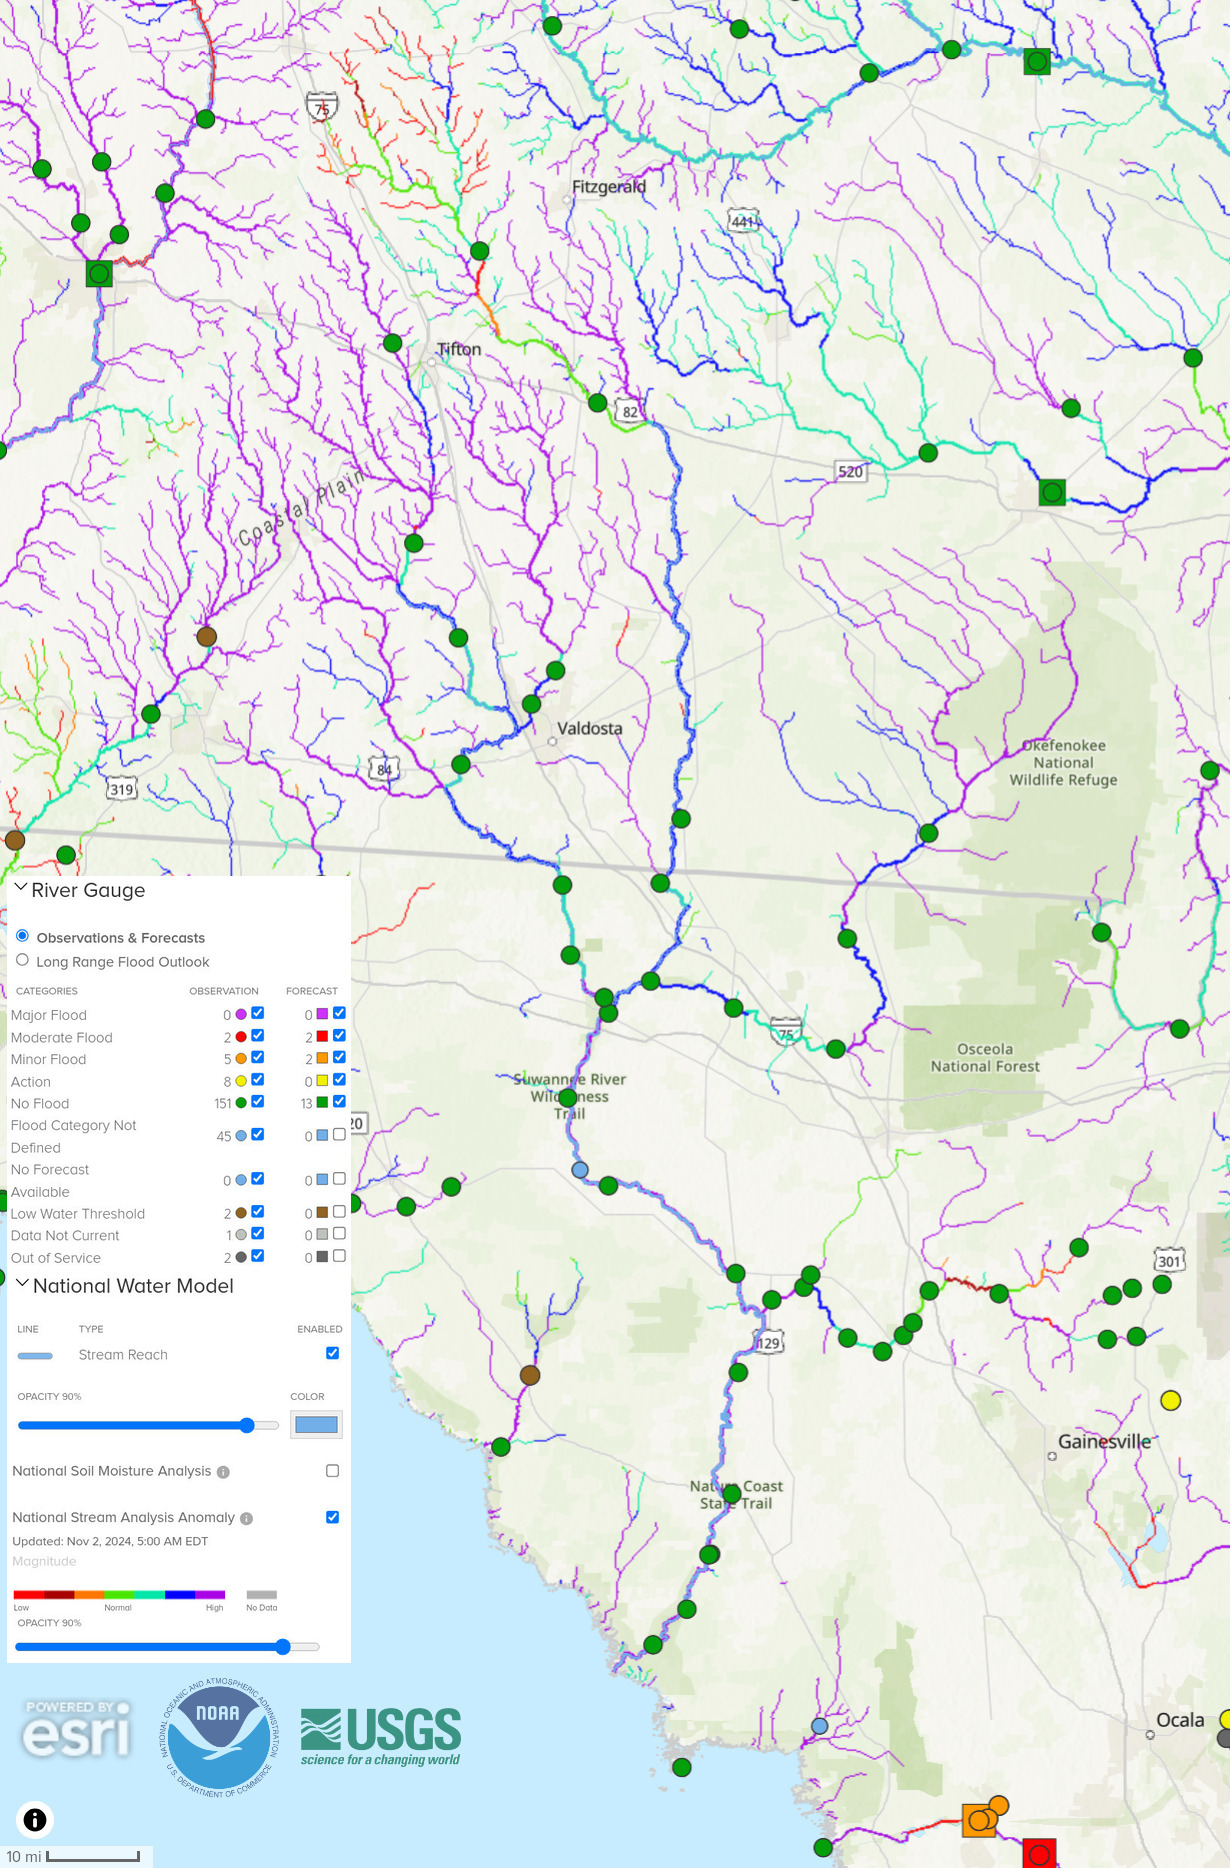Disable the Stream Reach enabled checkbox
This screenshot has width=1230, height=1868.
[333, 1354]
